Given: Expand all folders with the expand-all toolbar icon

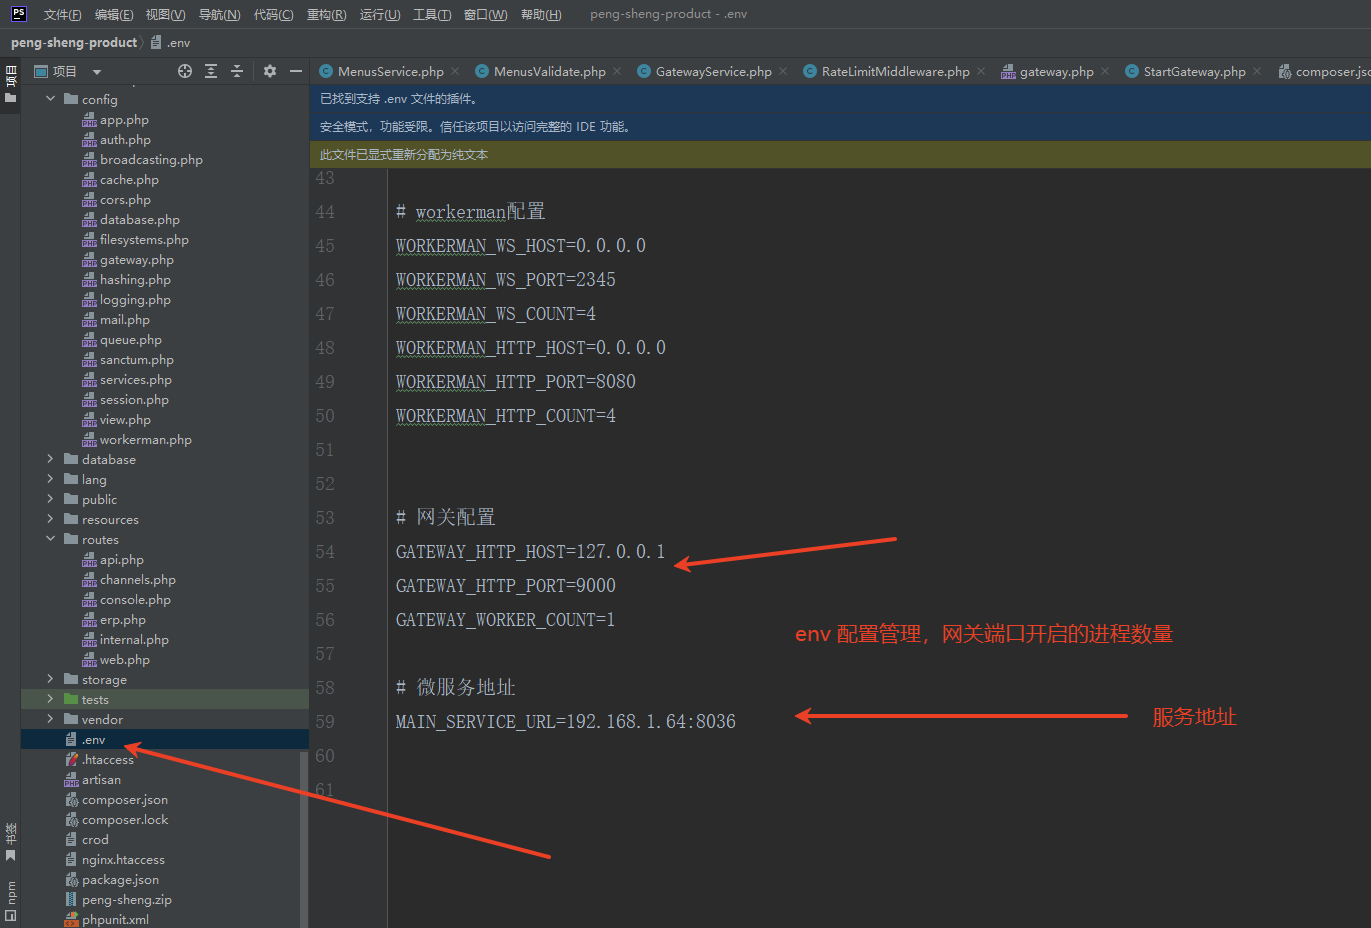Looking at the screenshot, I should (211, 71).
